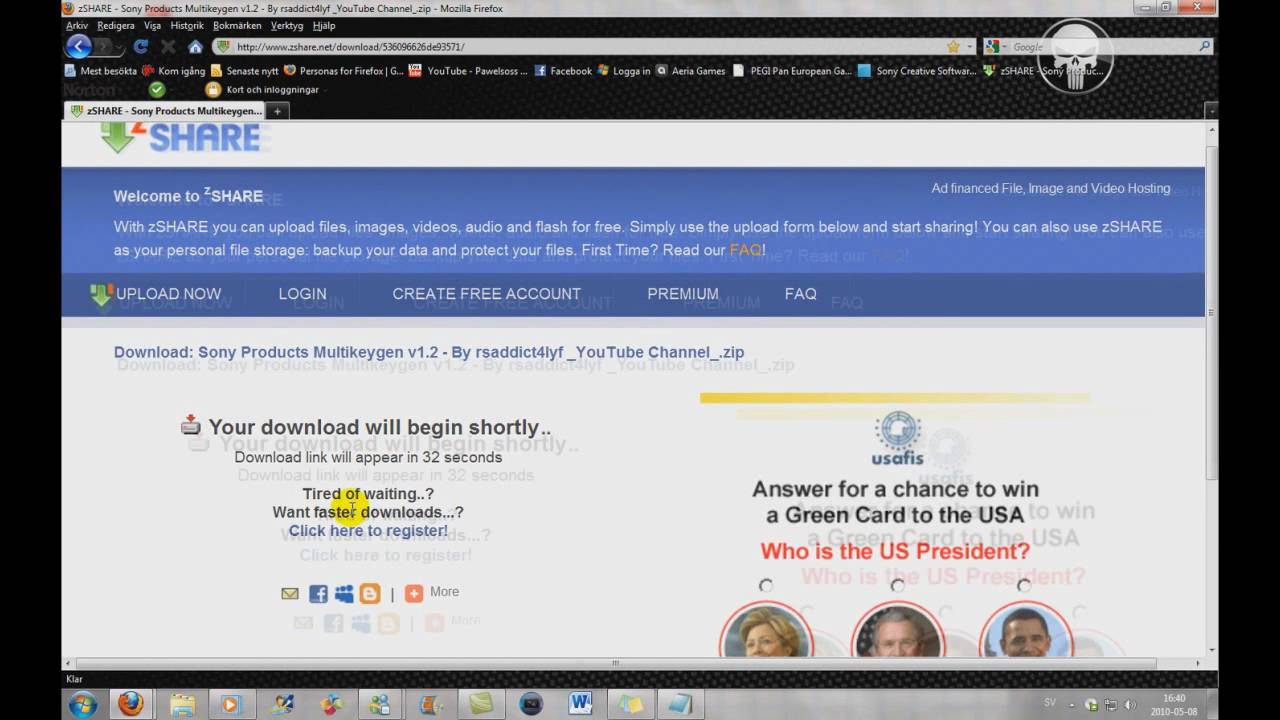
Task: Click the Firefox taskbar icon
Action: pyautogui.click(x=131, y=704)
